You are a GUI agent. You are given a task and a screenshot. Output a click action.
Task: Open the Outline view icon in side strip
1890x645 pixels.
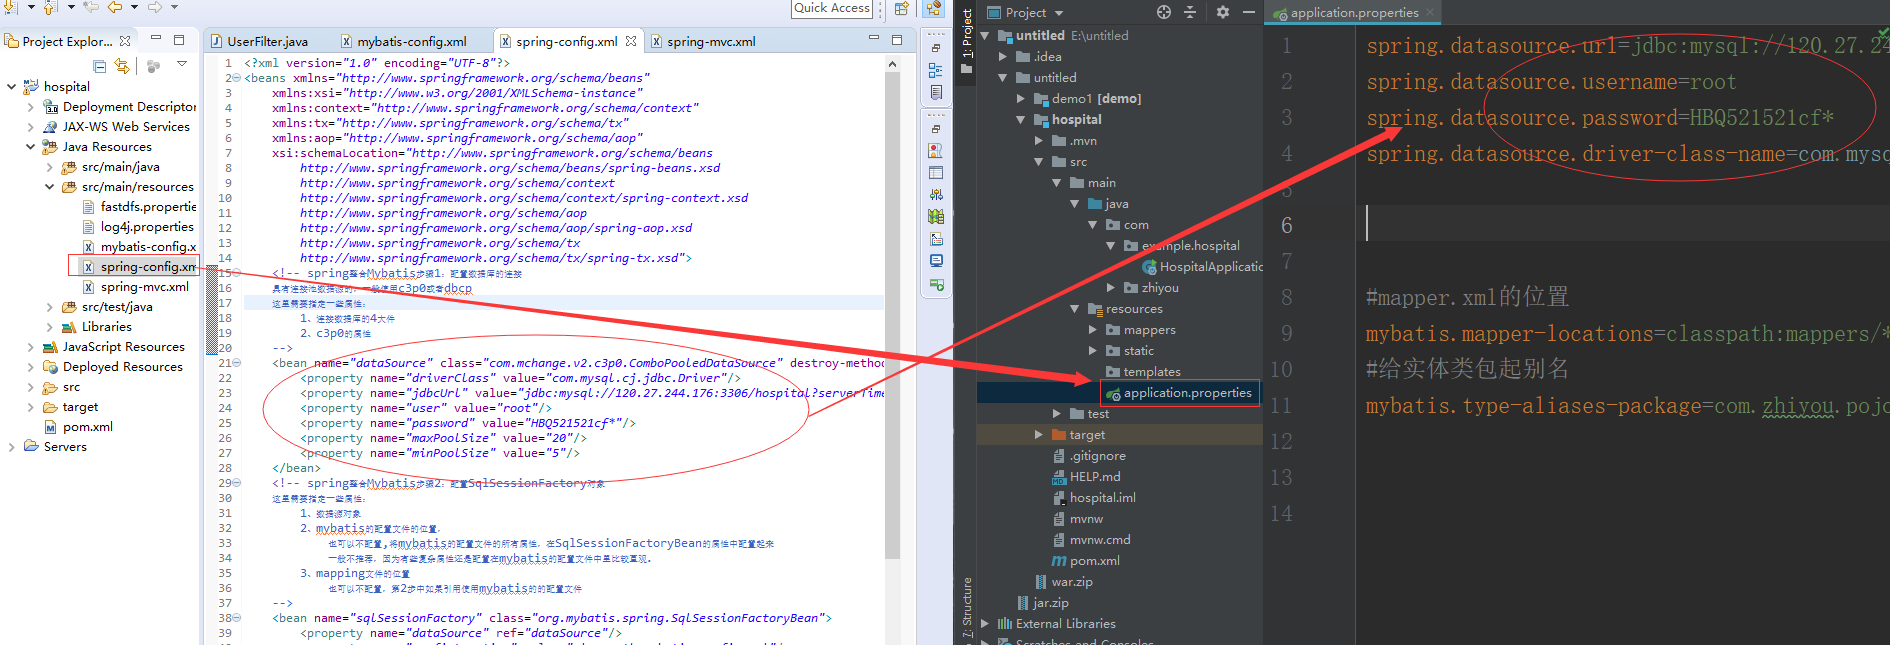(935, 71)
